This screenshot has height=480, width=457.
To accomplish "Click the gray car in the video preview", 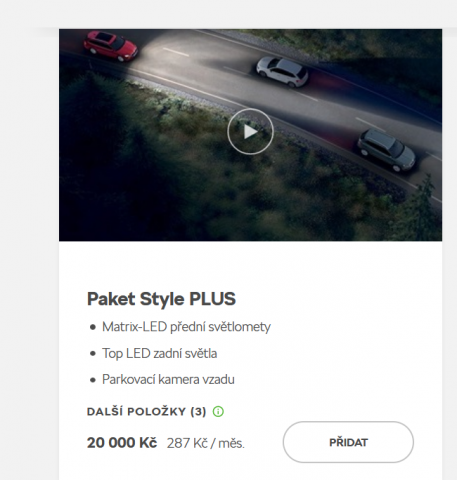I will pos(386,150).
